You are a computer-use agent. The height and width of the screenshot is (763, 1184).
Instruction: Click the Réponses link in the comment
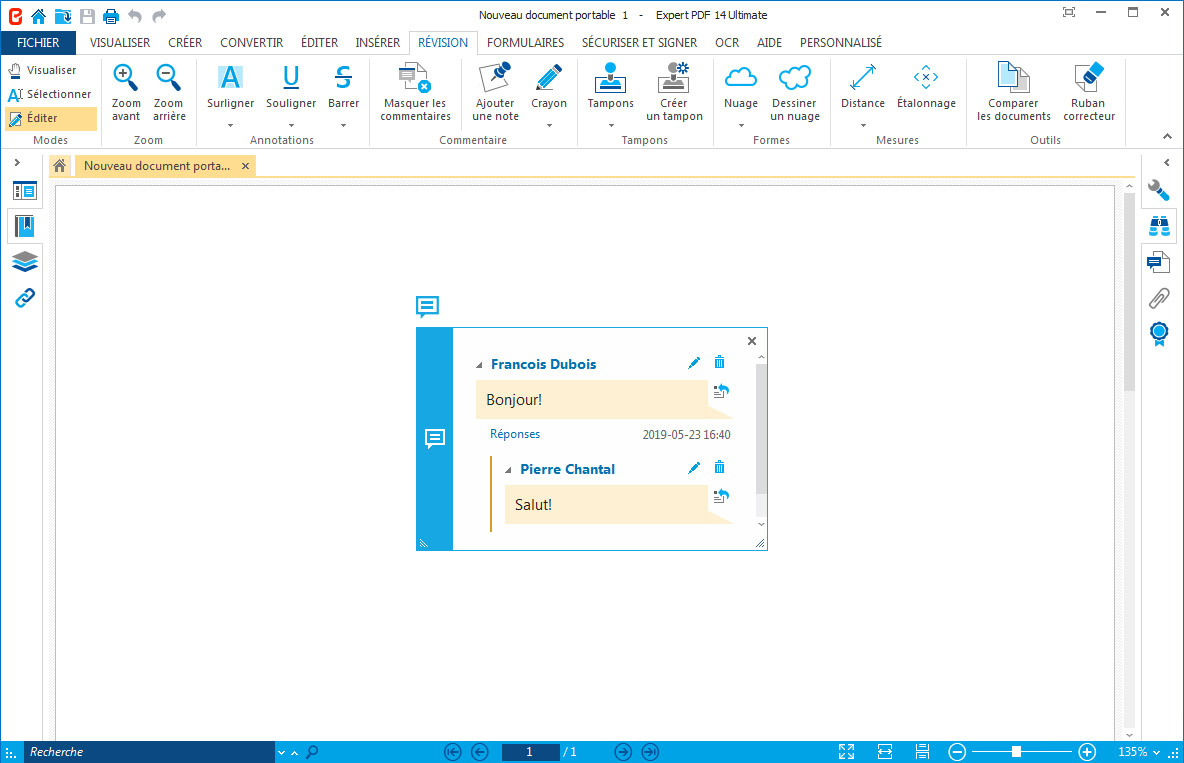pos(515,434)
